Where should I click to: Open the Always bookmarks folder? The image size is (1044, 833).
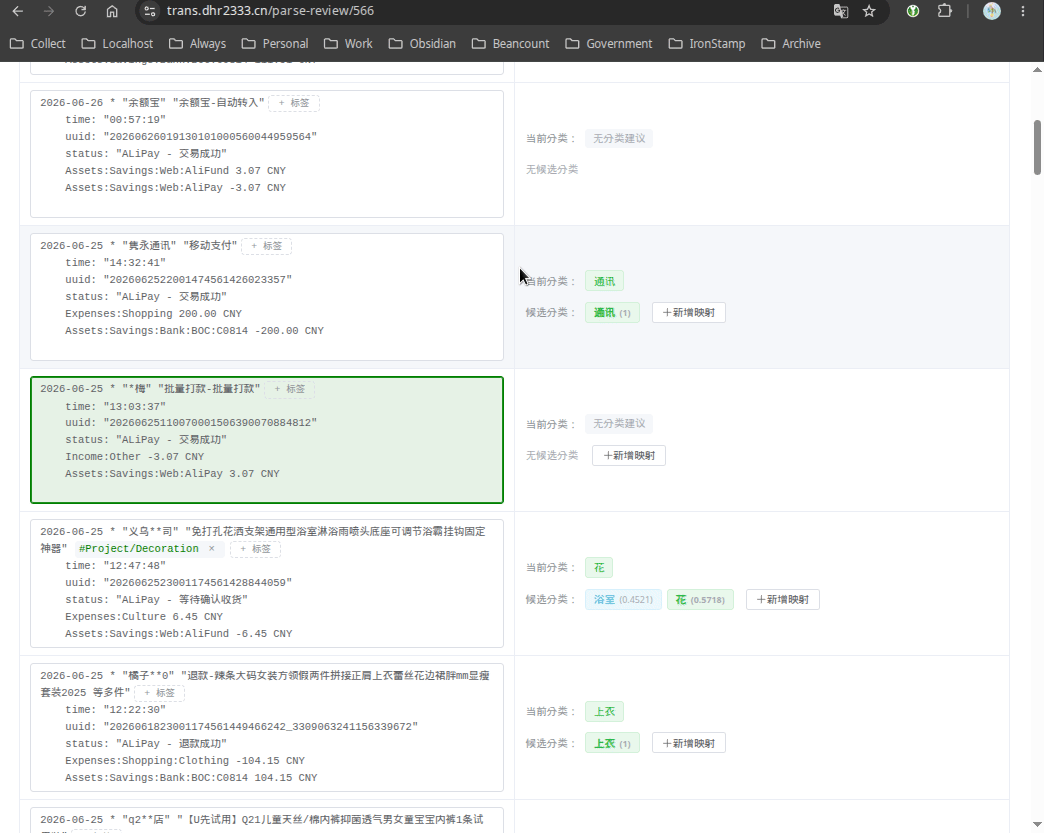197,43
